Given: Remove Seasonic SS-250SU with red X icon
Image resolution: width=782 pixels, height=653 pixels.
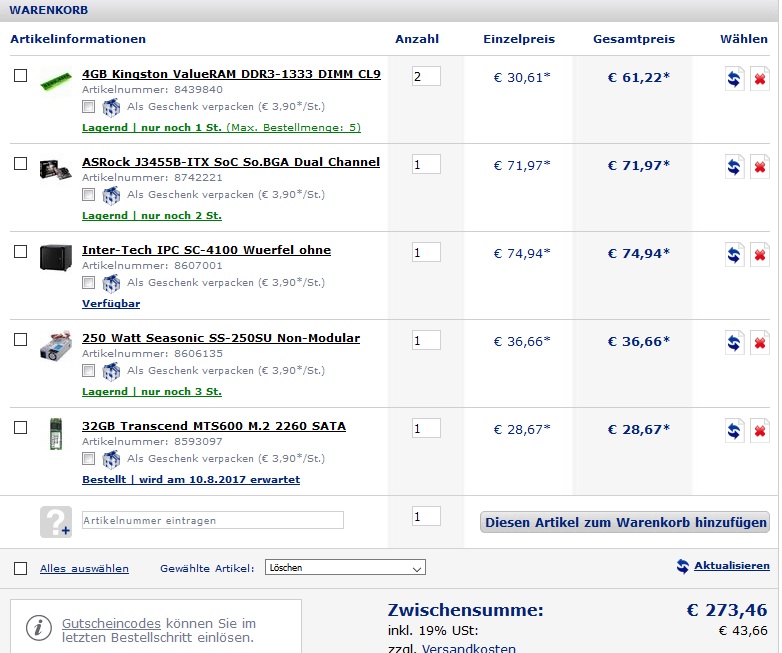Looking at the screenshot, I should coord(760,343).
